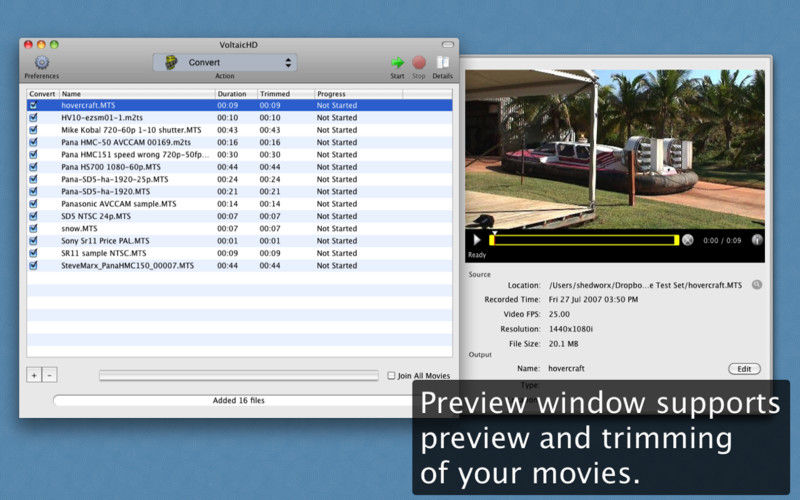
Task: Sort by the Progress column header
Action: click(x=359, y=94)
